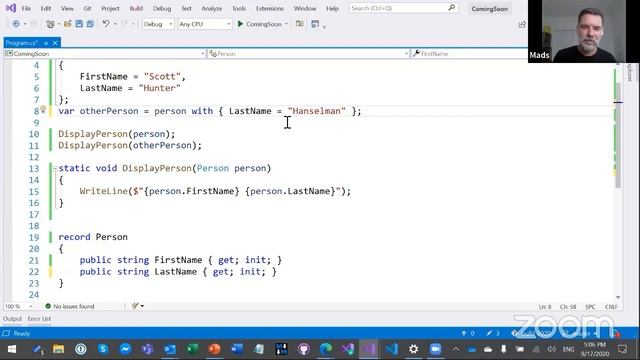Screen dimensions: 640x360
Task: Click the Navigate Backward toolbar icon
Action: pos(16,24)
